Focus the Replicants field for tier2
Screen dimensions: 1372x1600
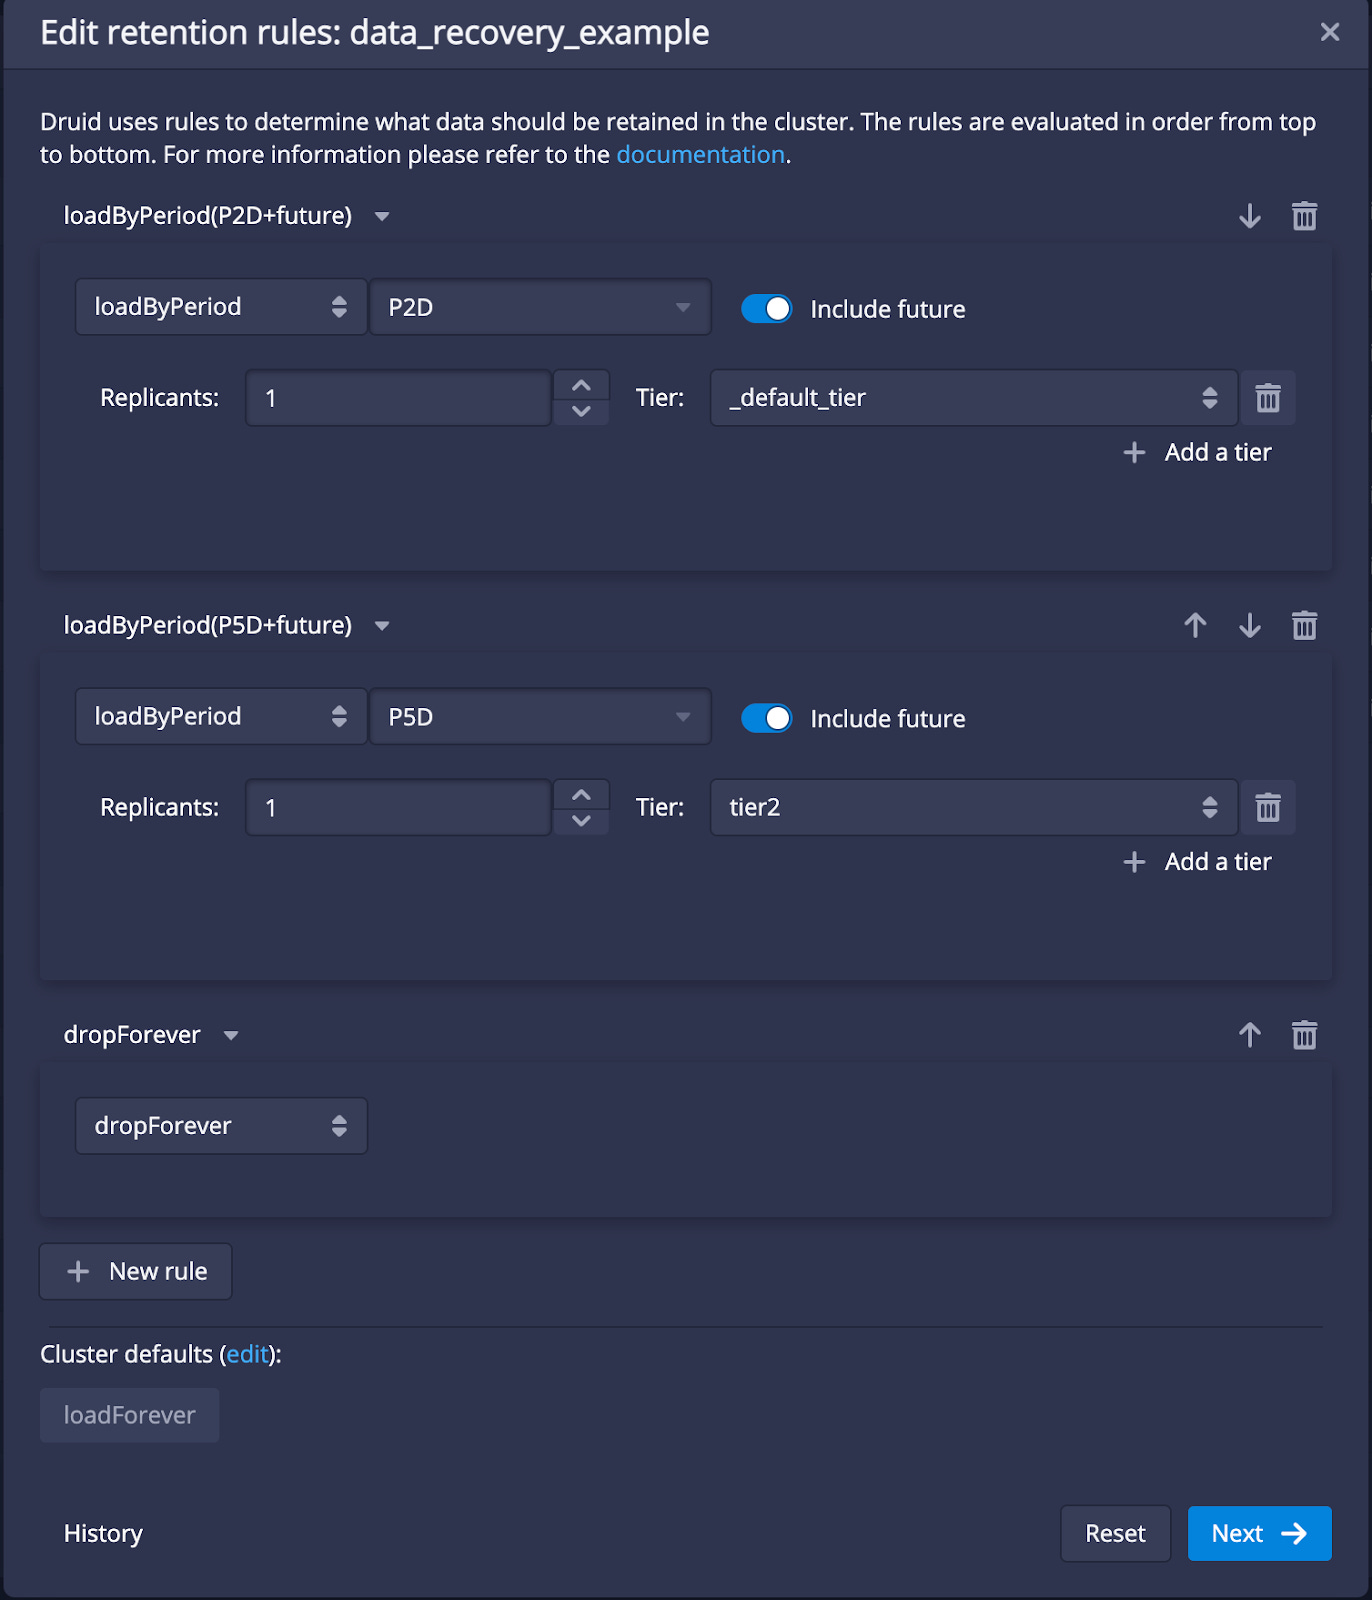[399, 808]
